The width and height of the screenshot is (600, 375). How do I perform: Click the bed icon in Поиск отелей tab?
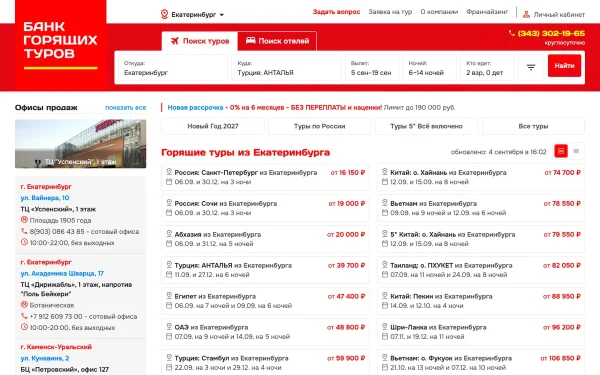tap(250, 40)
